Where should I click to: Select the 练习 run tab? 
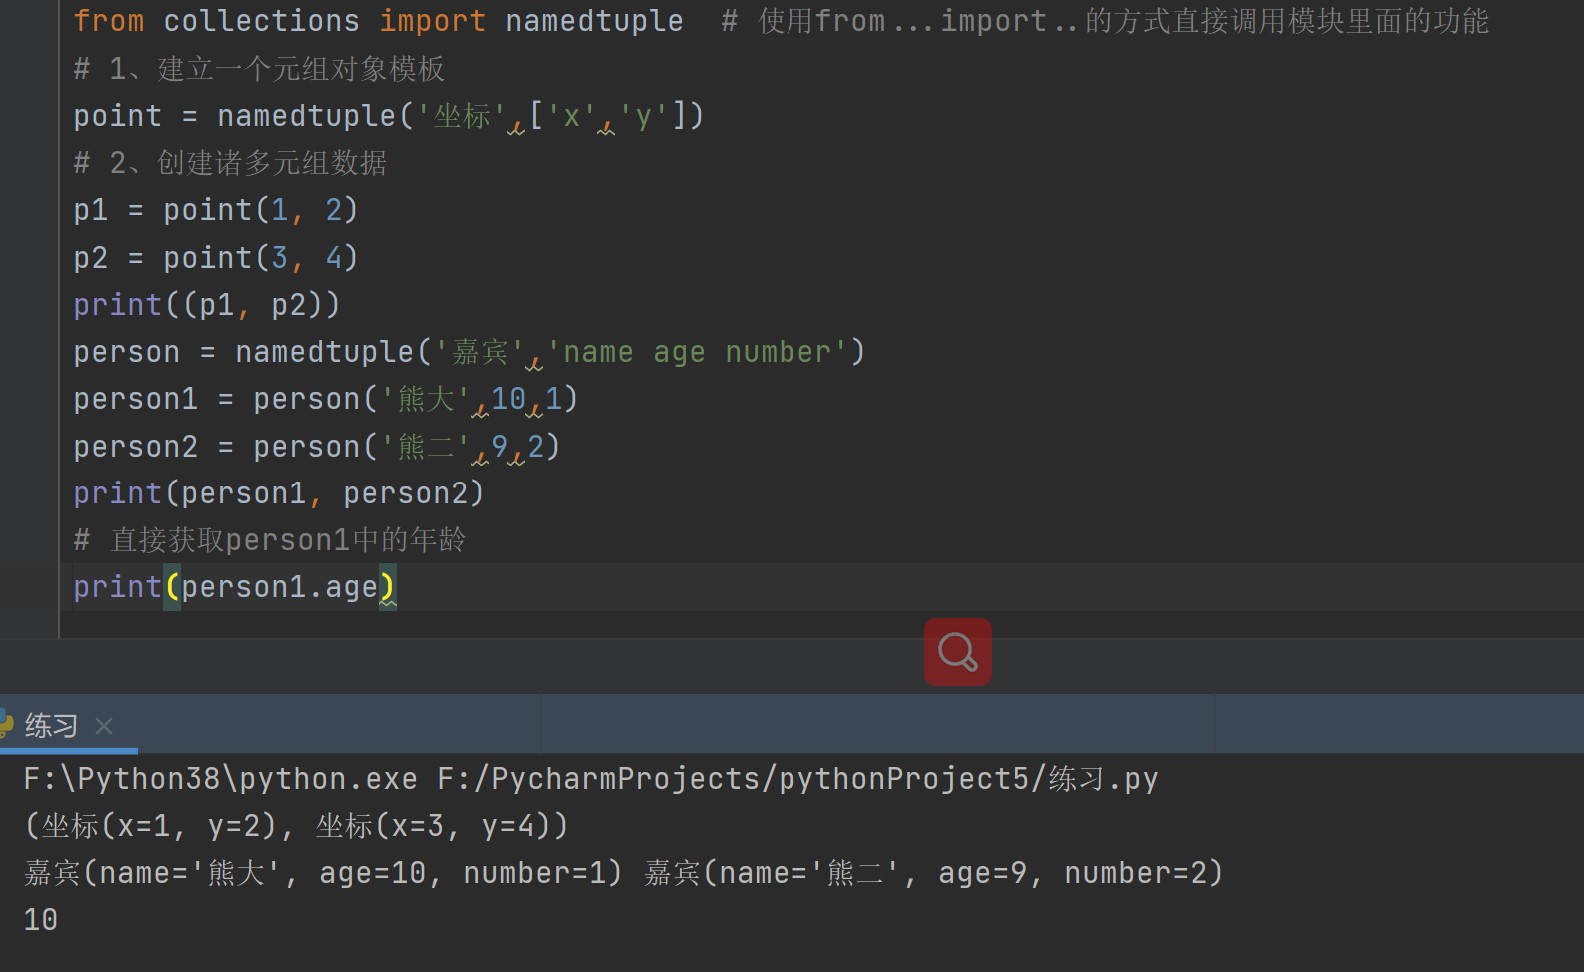point(51,726)
